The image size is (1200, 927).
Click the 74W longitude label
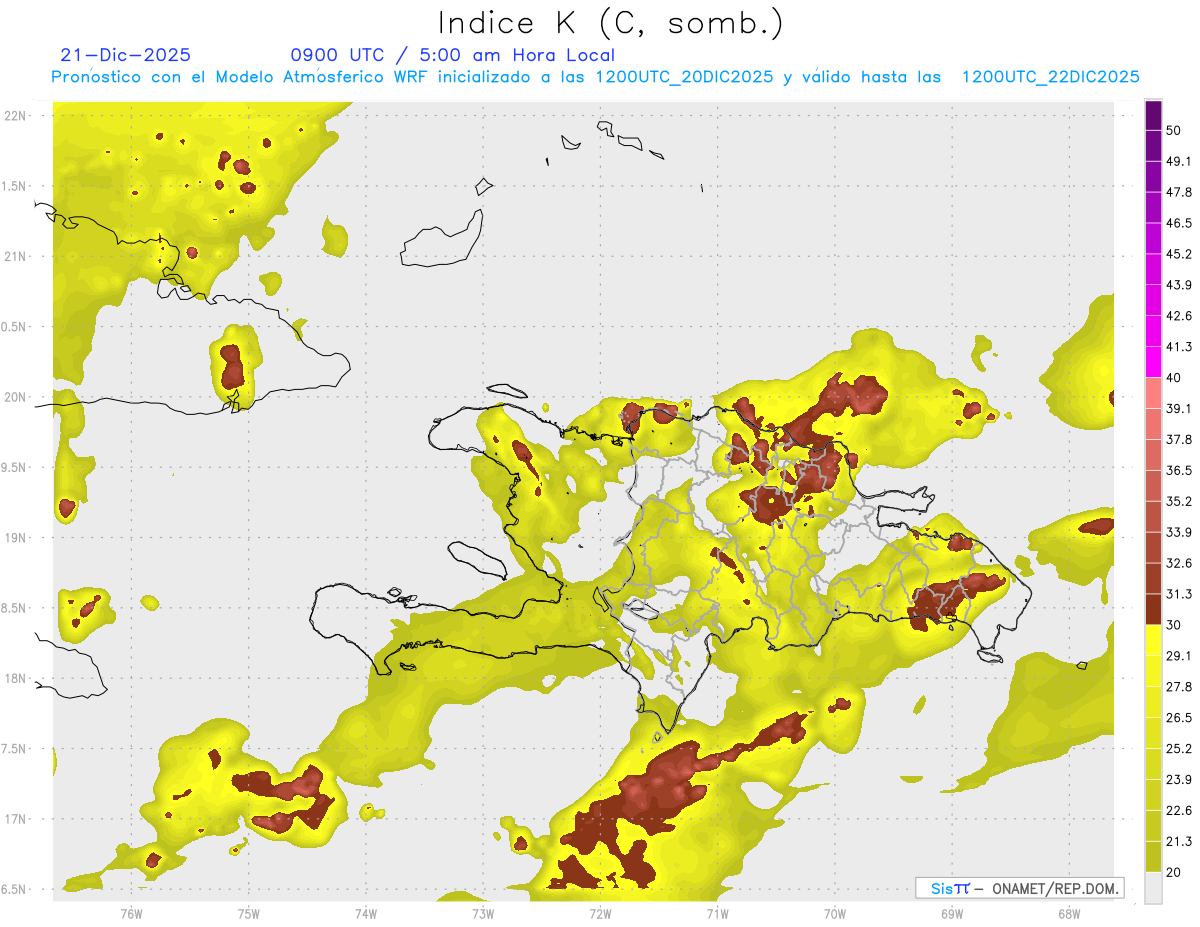[365, 914]
